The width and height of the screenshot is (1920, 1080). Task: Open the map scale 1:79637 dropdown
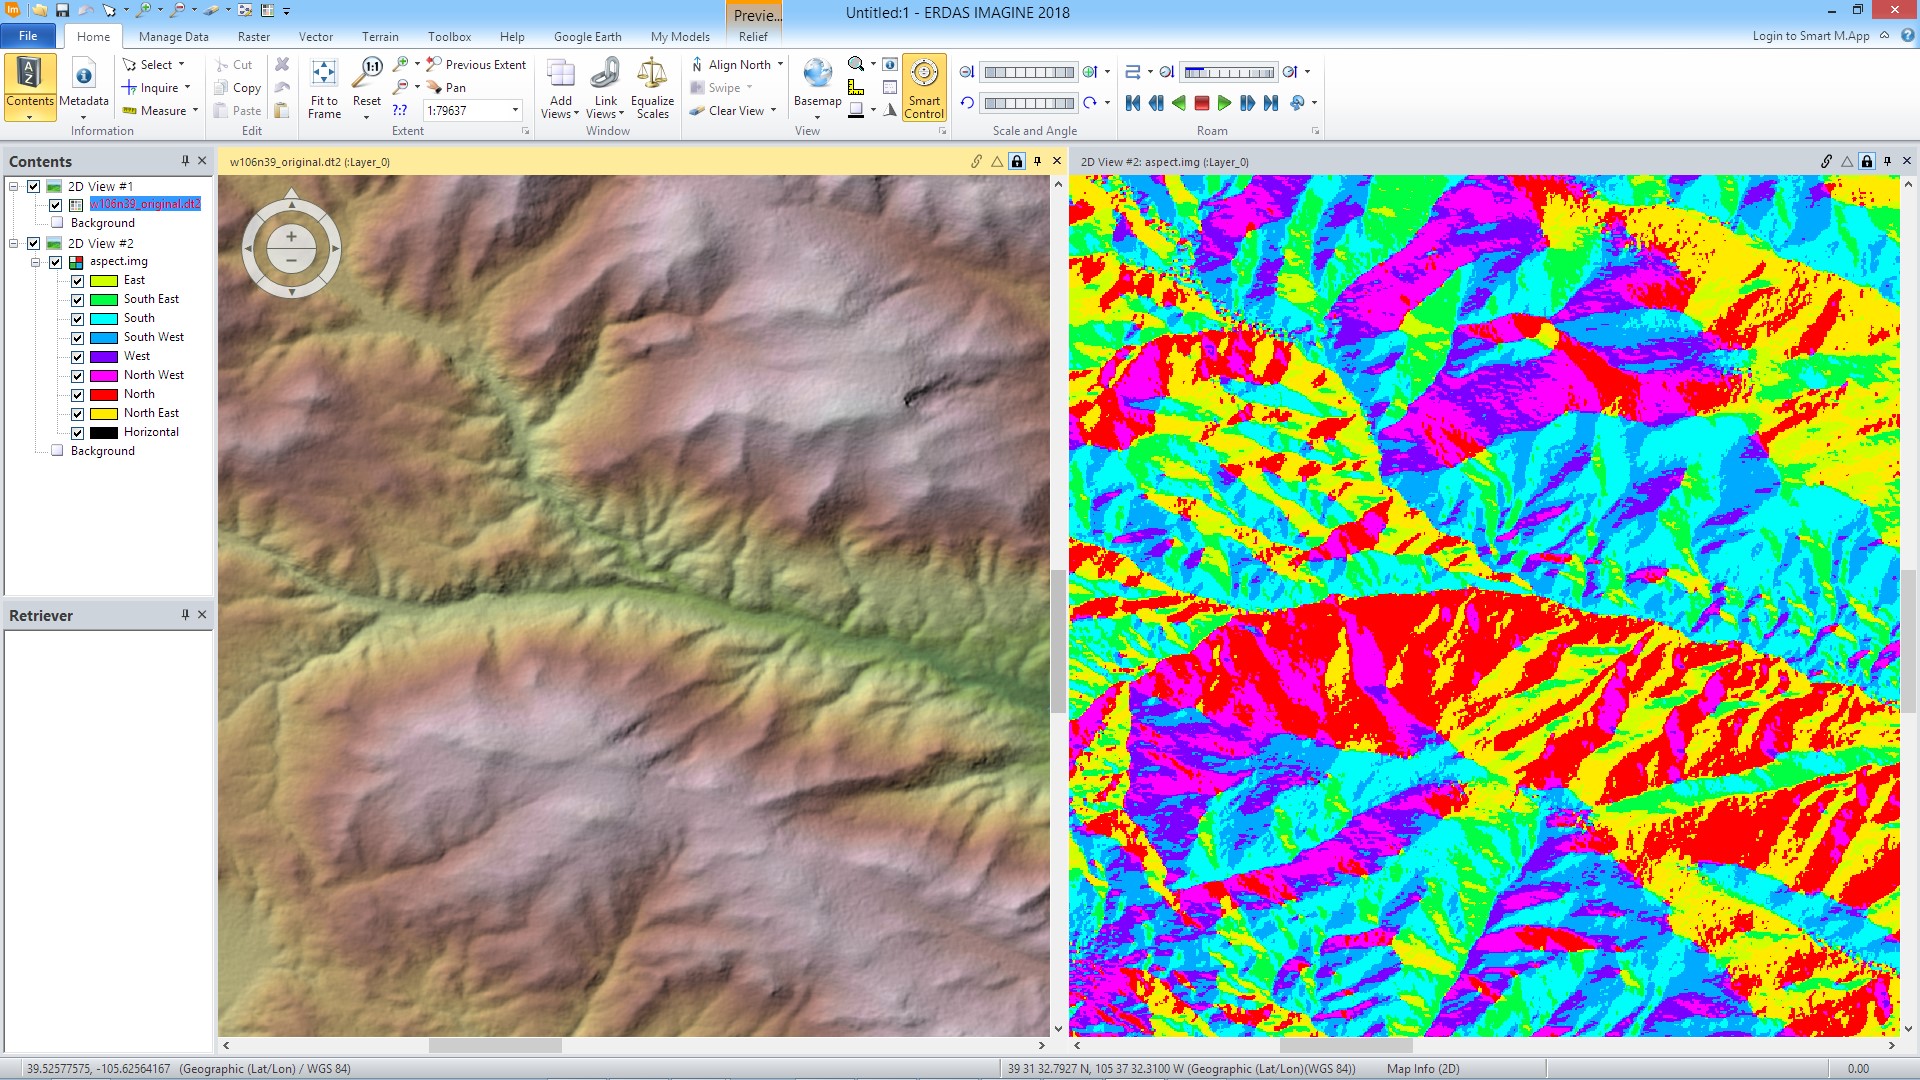(516, 111)
